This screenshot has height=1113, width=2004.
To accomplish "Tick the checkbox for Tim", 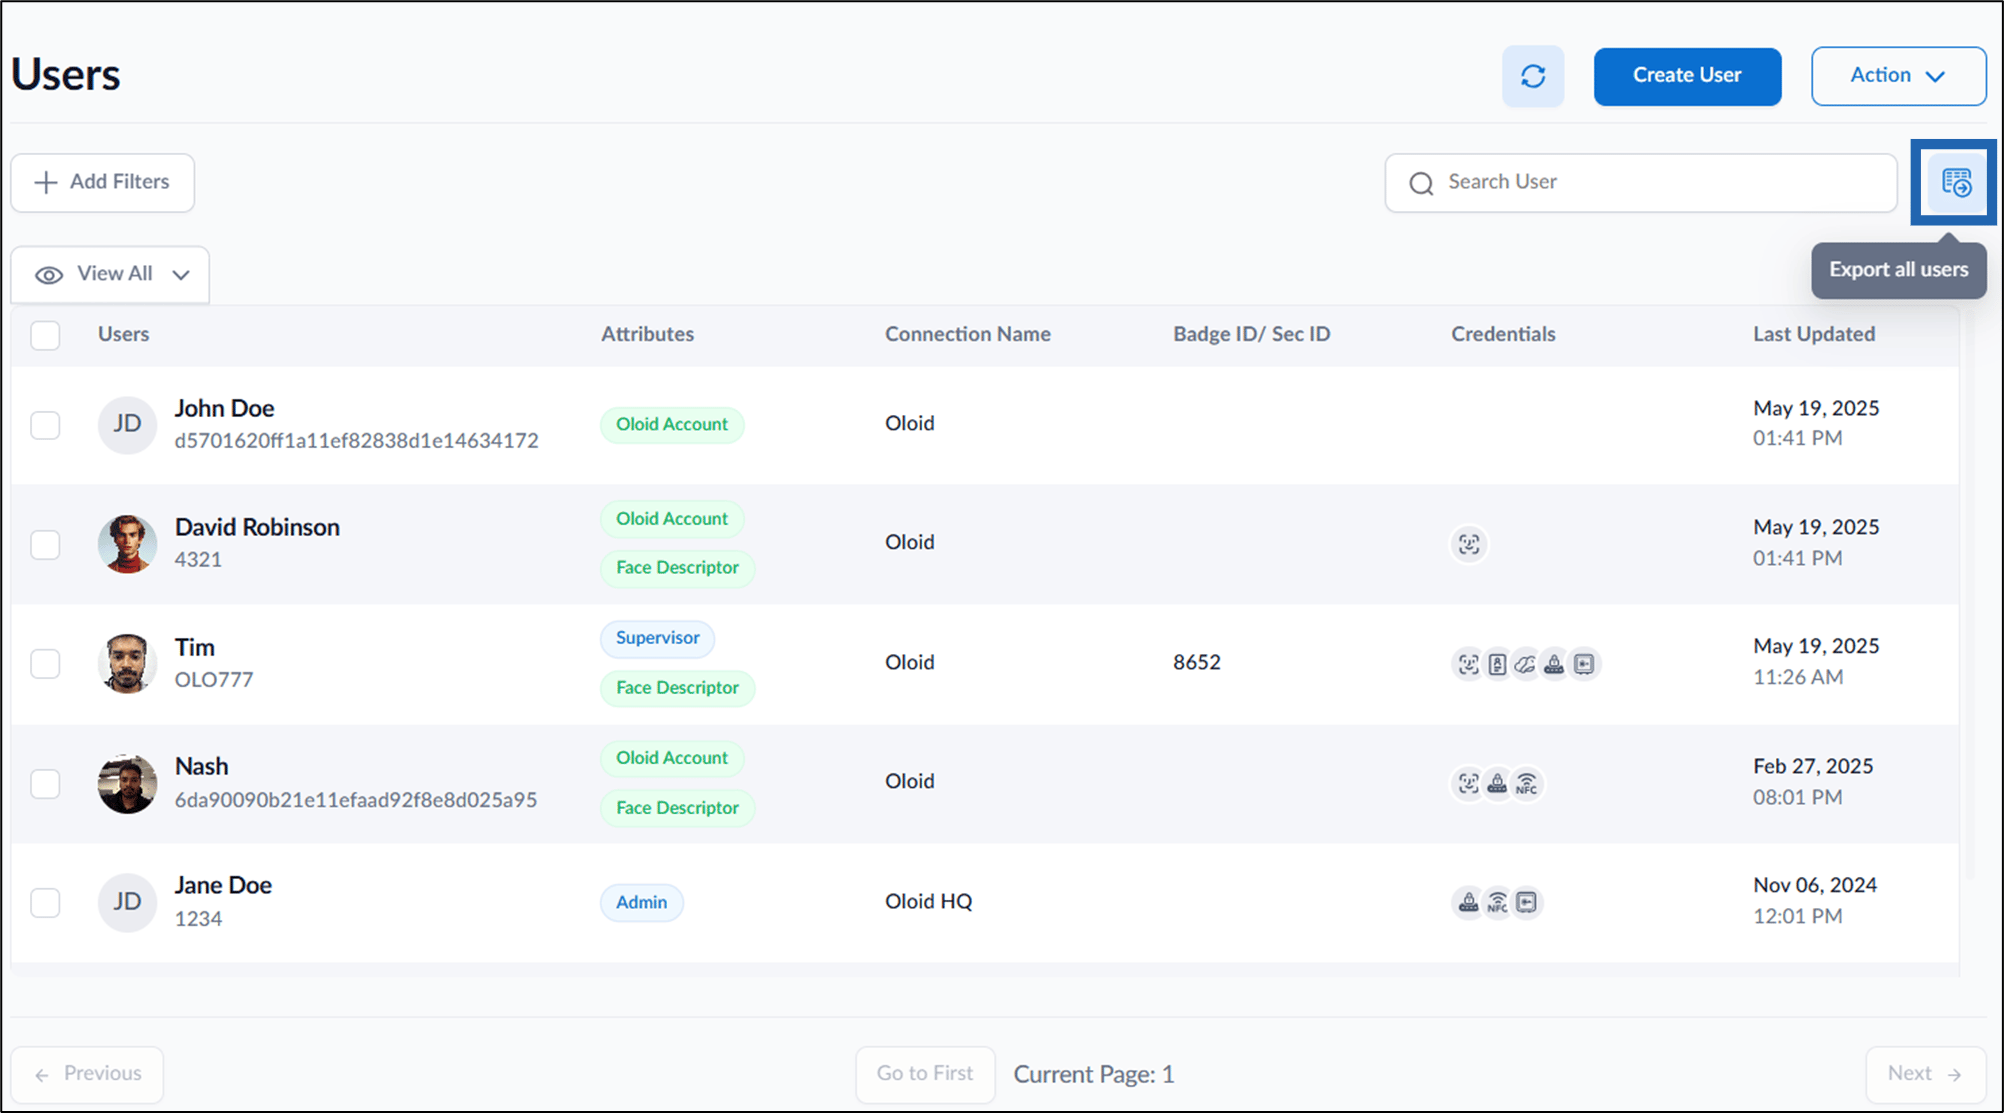I will (x=45, y=664).
